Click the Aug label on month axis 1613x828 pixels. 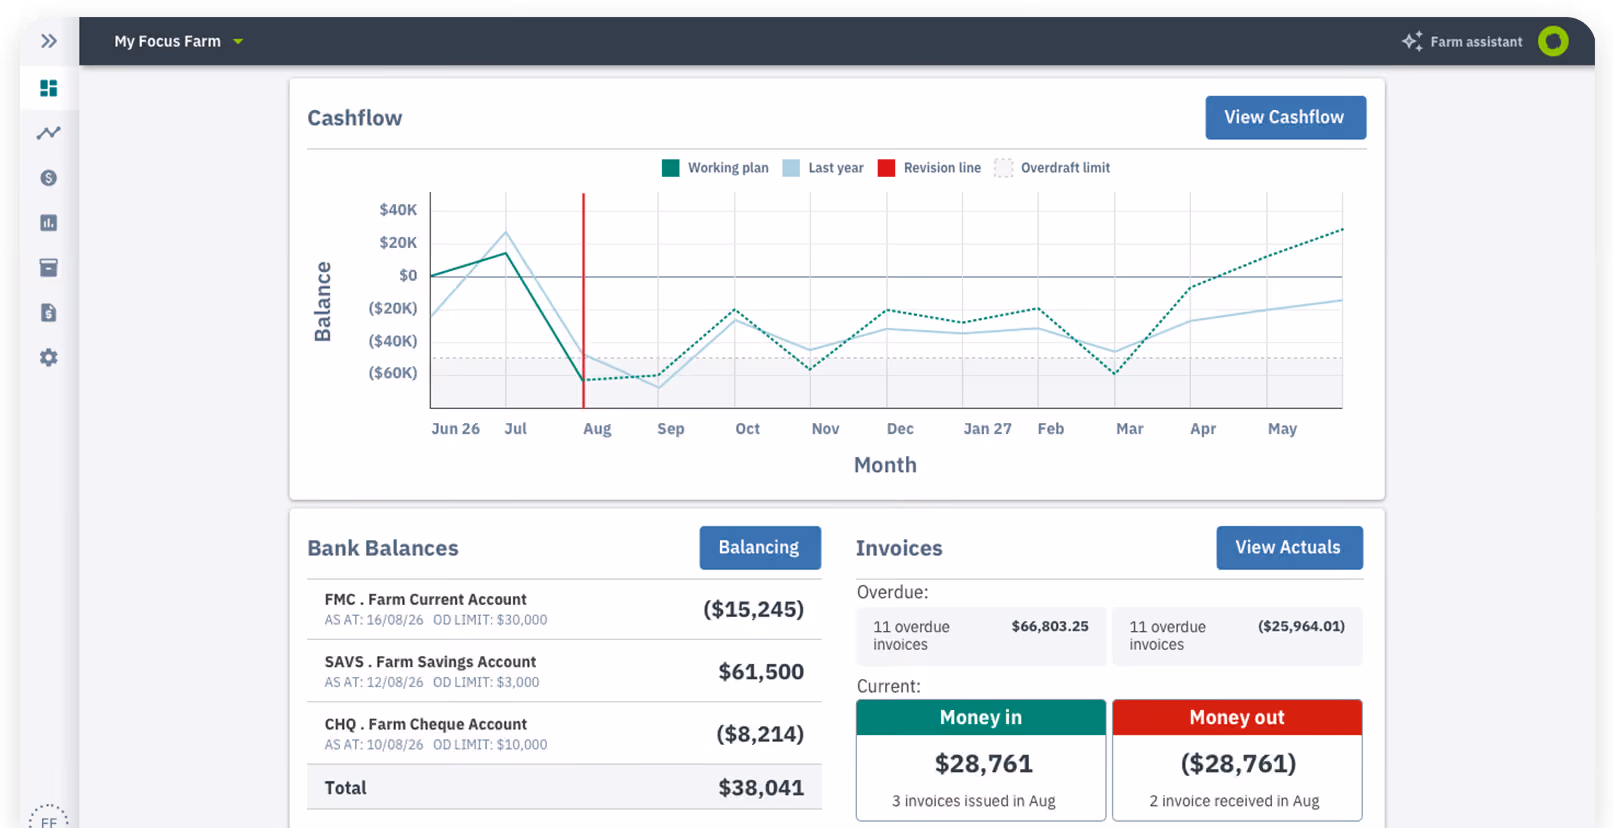click(597, 429)
